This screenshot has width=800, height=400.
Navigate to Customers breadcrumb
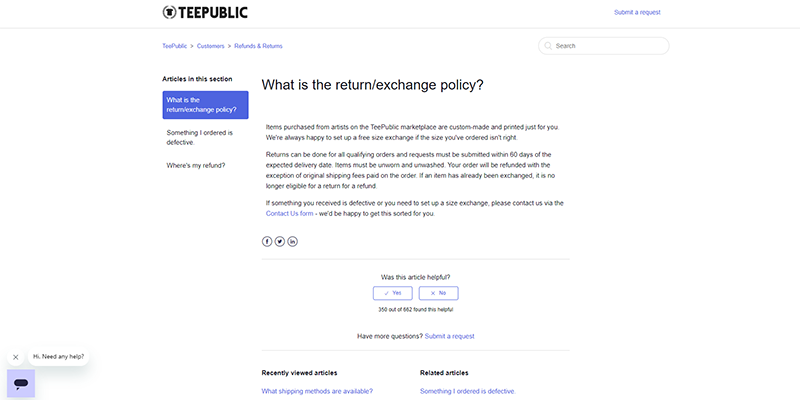pyautogui.click(x=210, y=46)
